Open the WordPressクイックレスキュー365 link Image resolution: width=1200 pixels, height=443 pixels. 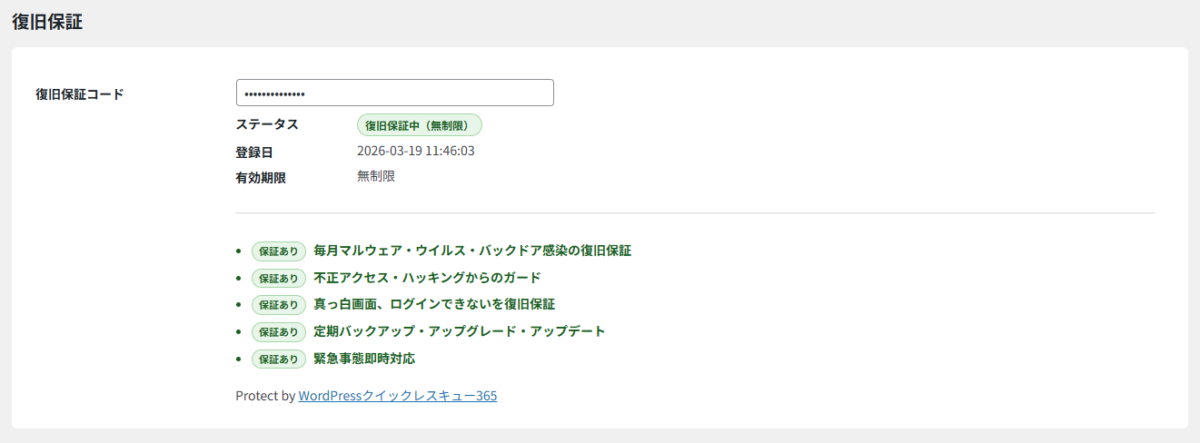[x=398, y=396]
